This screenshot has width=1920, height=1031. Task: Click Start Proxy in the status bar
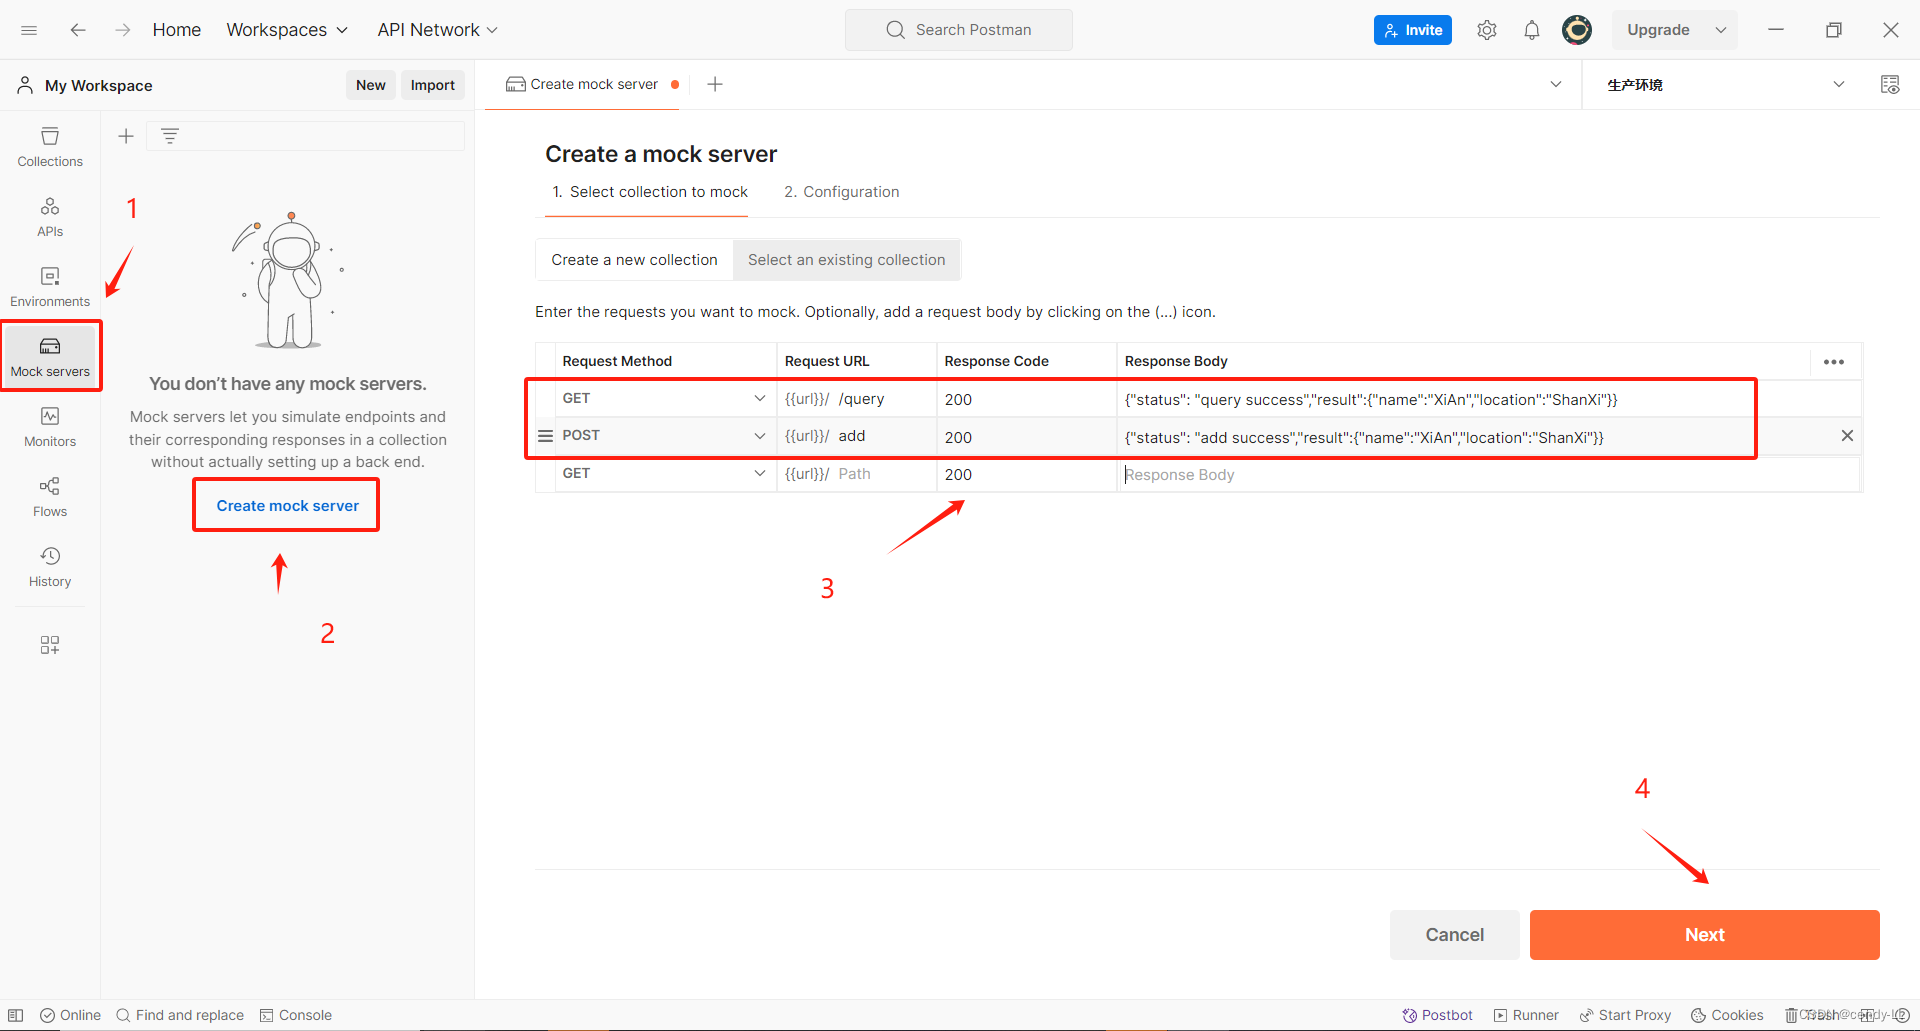click(x=1625, y=1015)
